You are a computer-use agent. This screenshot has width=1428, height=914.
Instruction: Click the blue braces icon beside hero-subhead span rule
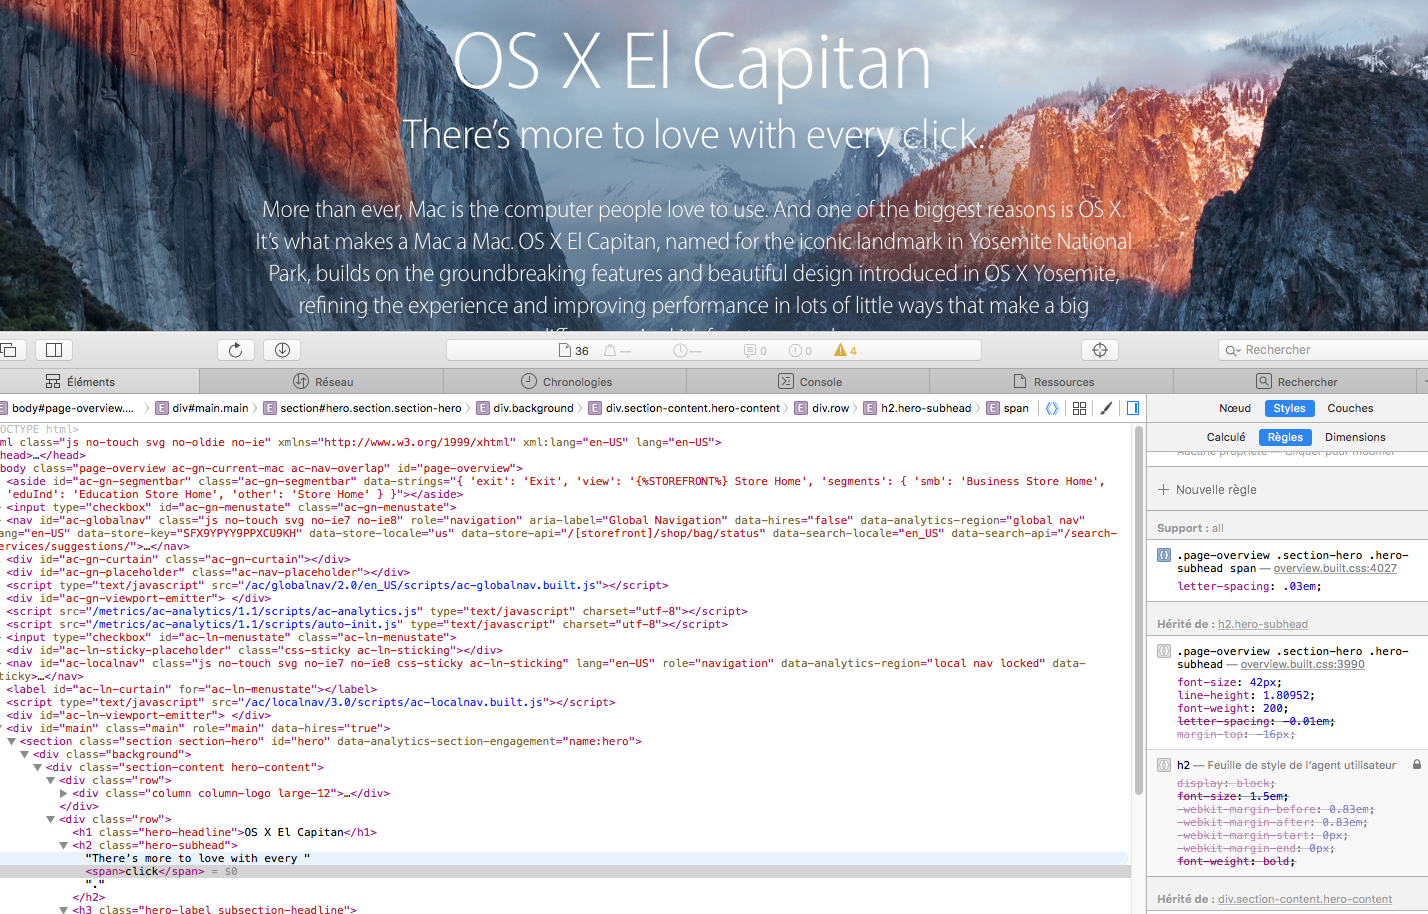[x=1164, y=555]
